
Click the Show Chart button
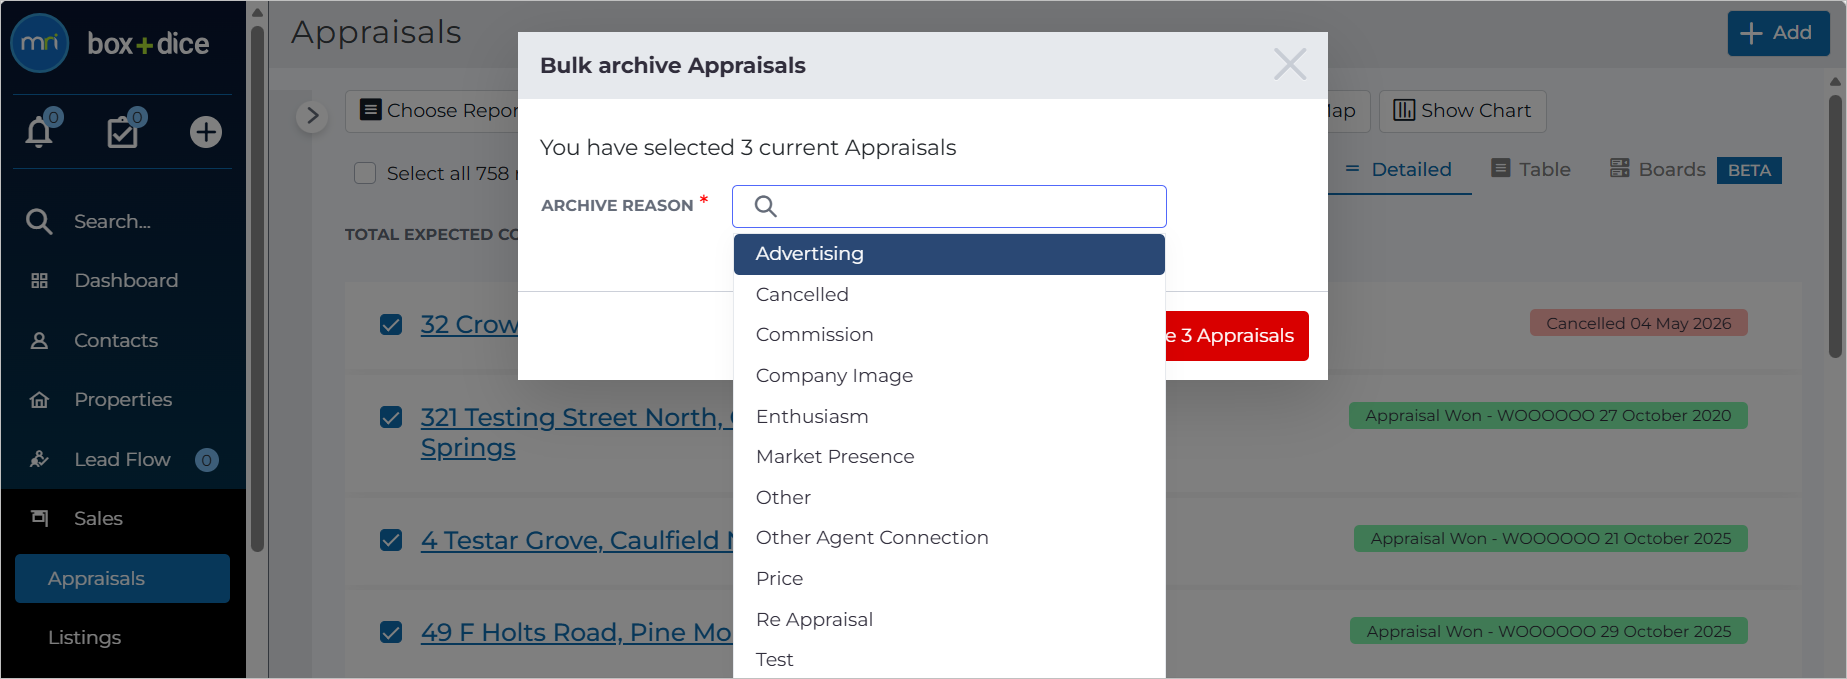[x=1462, y=111]
